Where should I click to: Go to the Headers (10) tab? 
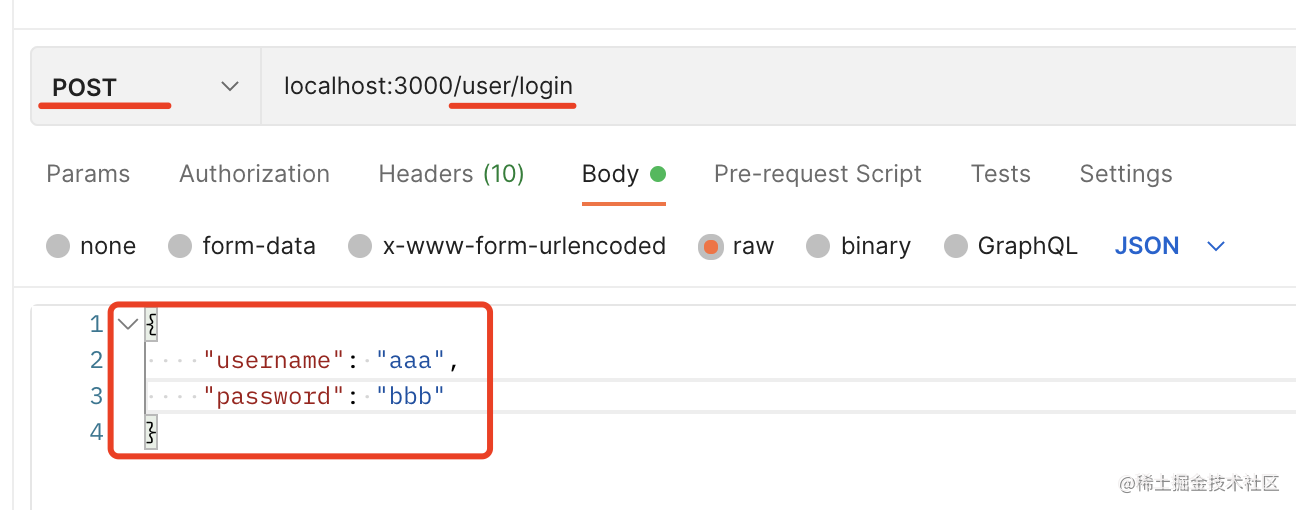tap(451, 174)
